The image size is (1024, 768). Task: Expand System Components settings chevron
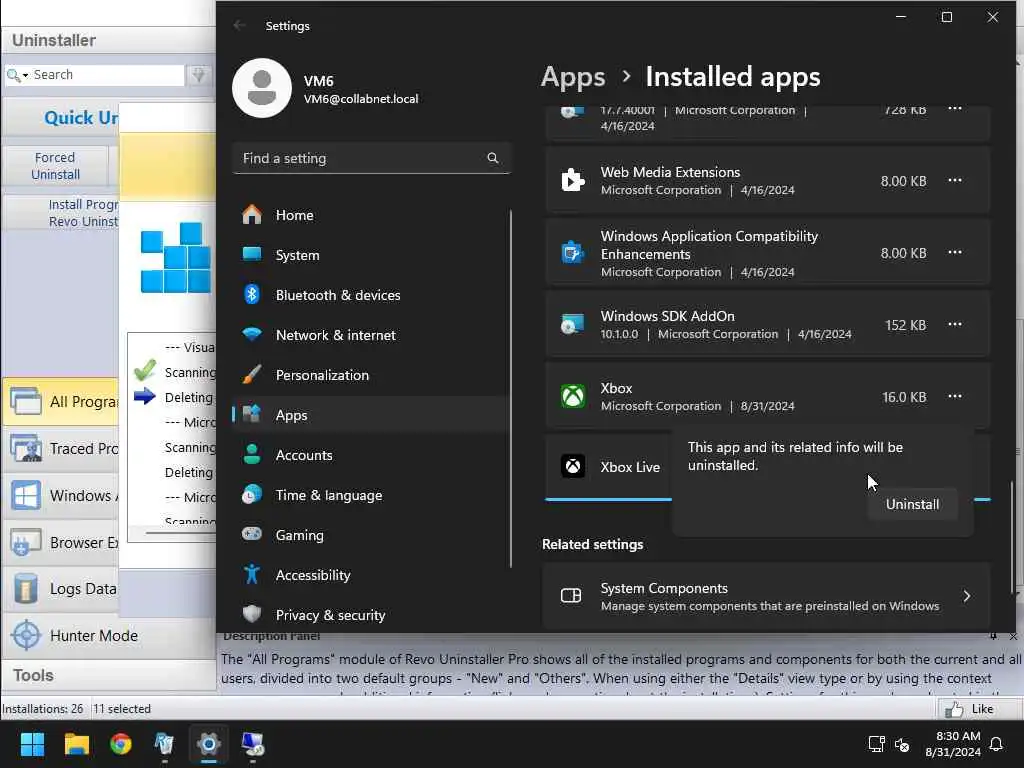point(967,596)
